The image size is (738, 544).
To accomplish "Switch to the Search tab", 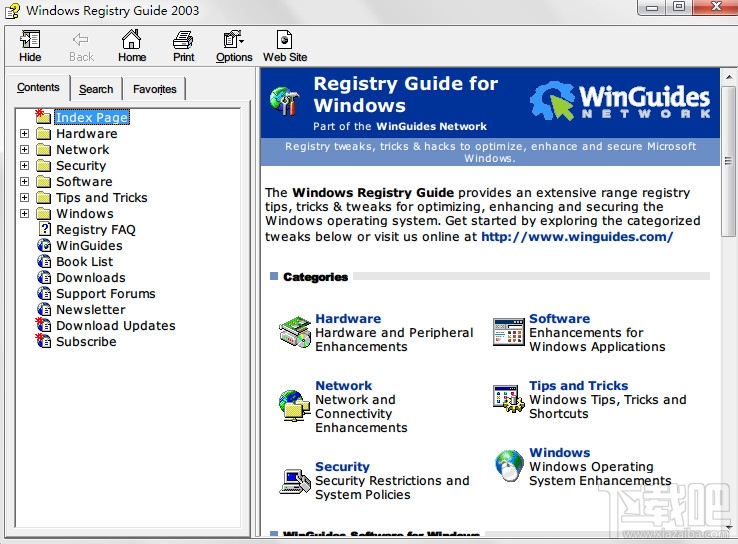I will click(96, 89).
